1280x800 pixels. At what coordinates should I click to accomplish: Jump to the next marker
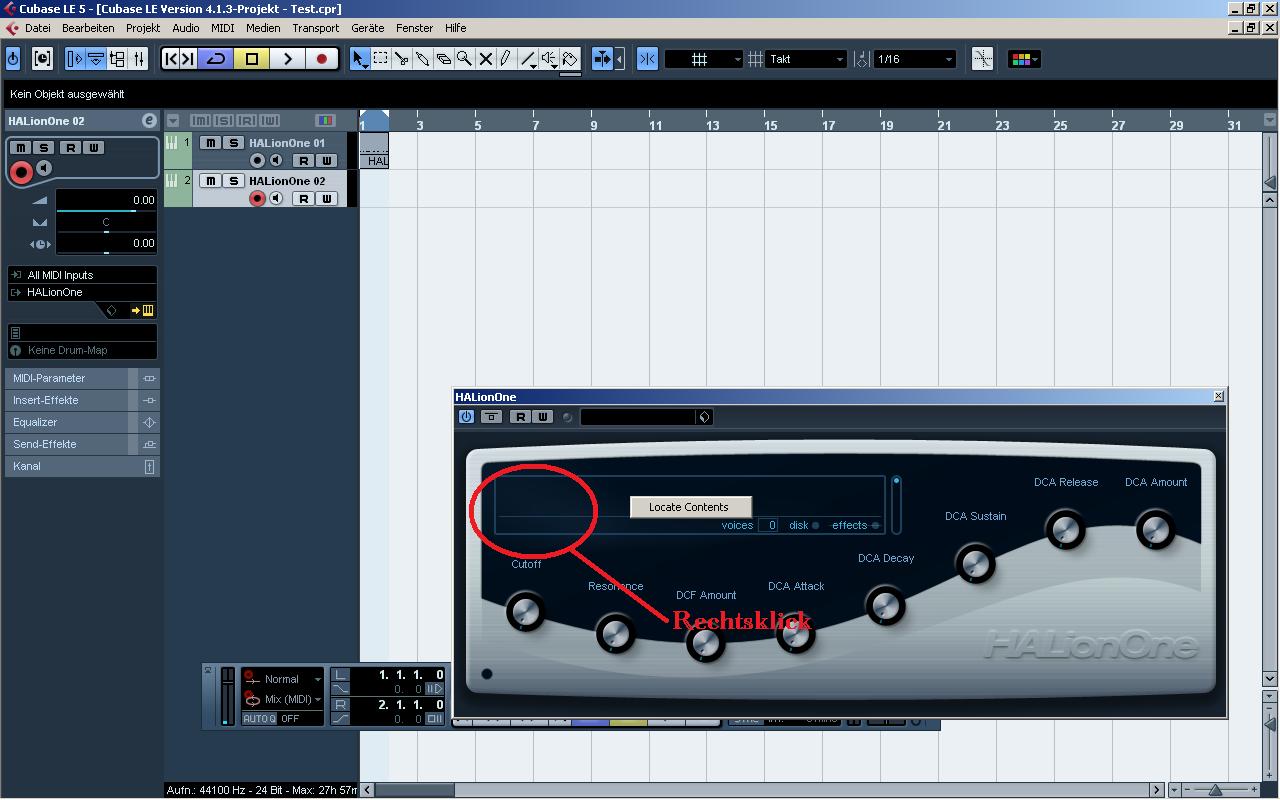(188, 59)
